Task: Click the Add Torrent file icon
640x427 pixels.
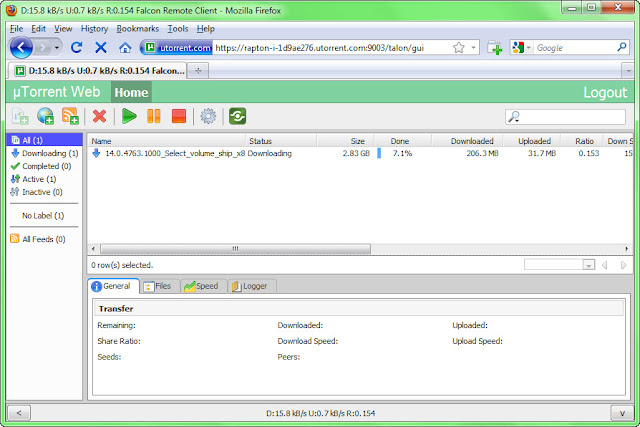Action: coord(20,116)
